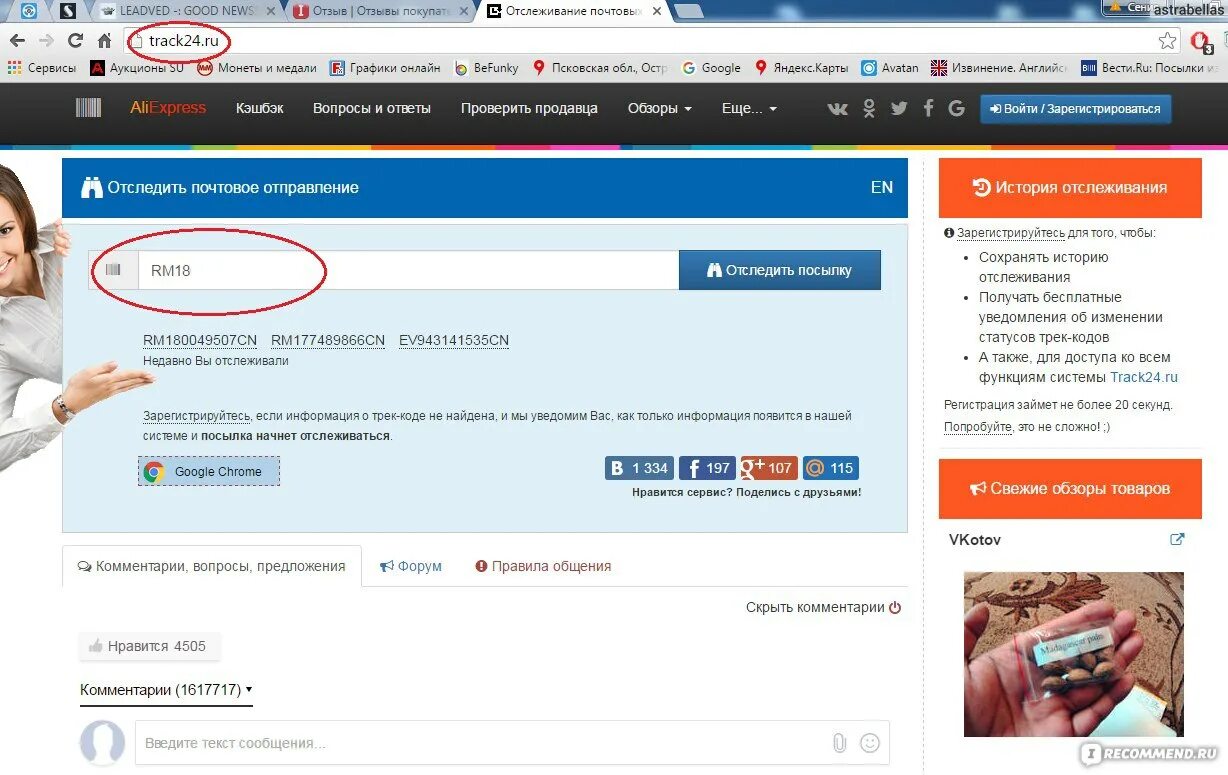1228x775 pixels.
Task: Open the Google icon in header
Action: [956, 108]
